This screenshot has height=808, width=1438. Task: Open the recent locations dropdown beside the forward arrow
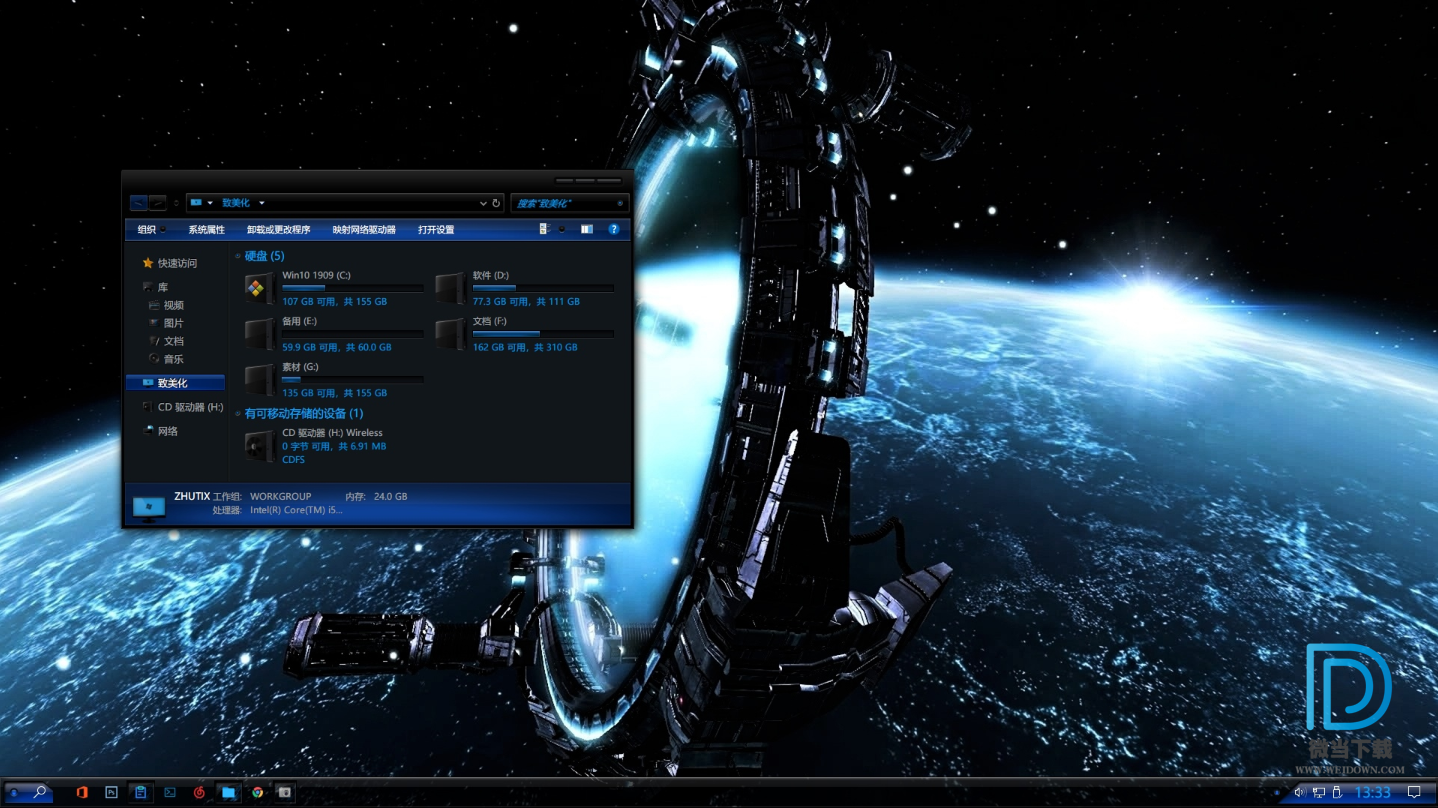point(176,203)
